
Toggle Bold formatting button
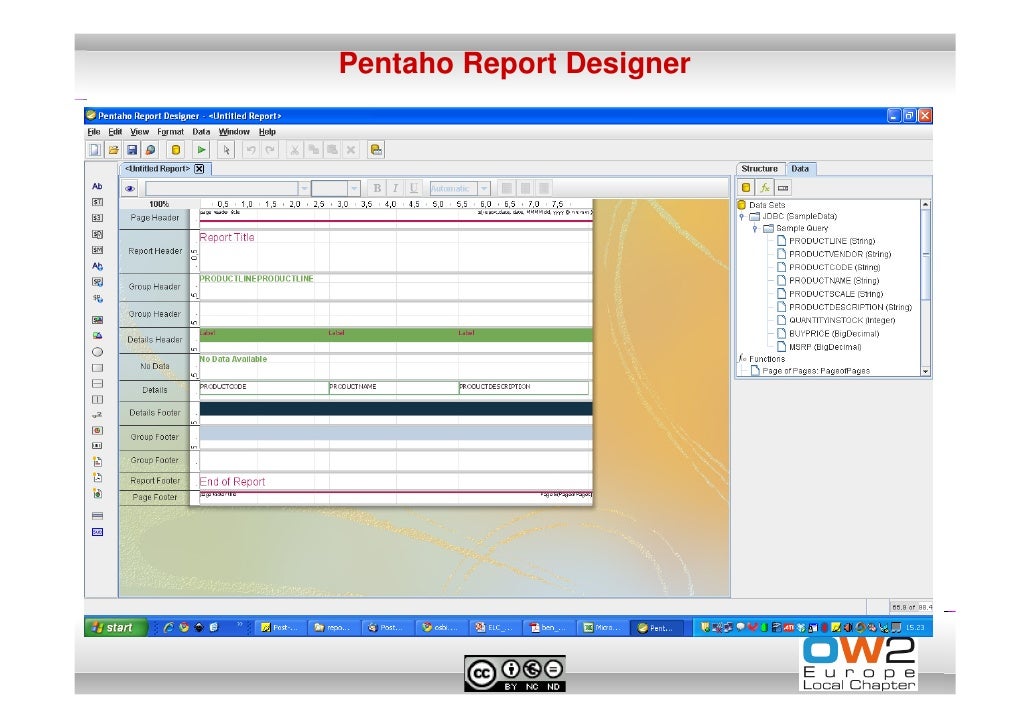point(377,189)
